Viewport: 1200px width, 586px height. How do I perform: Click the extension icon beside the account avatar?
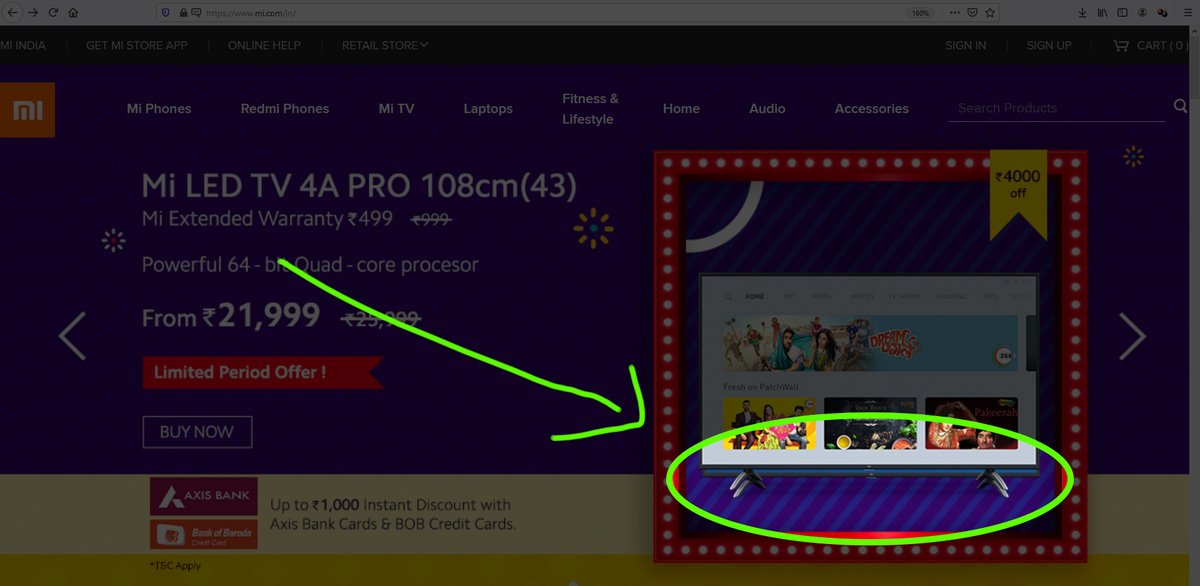click(x=1162, y=13)
